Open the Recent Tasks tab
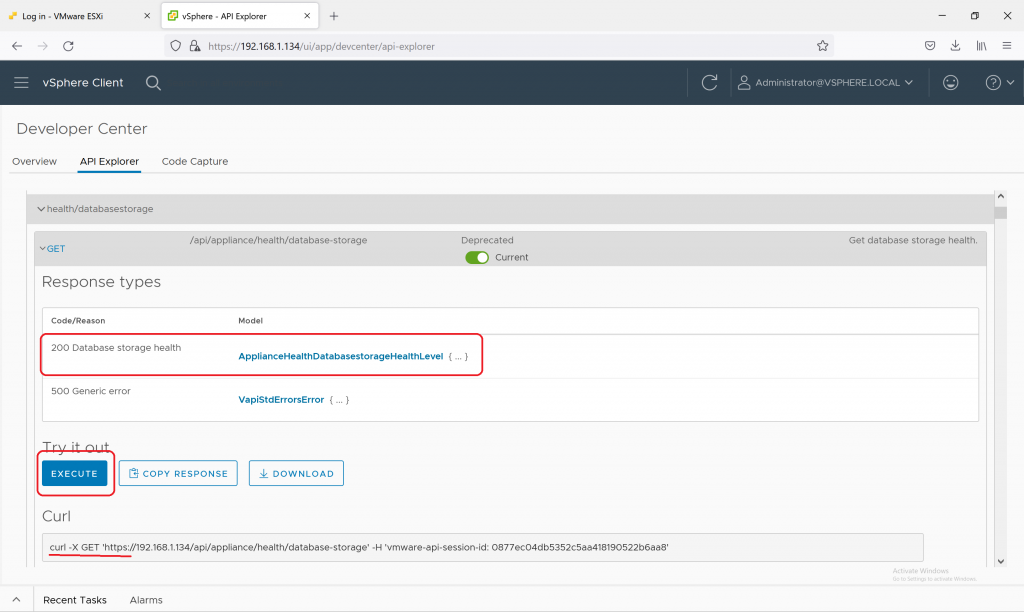 74,600
